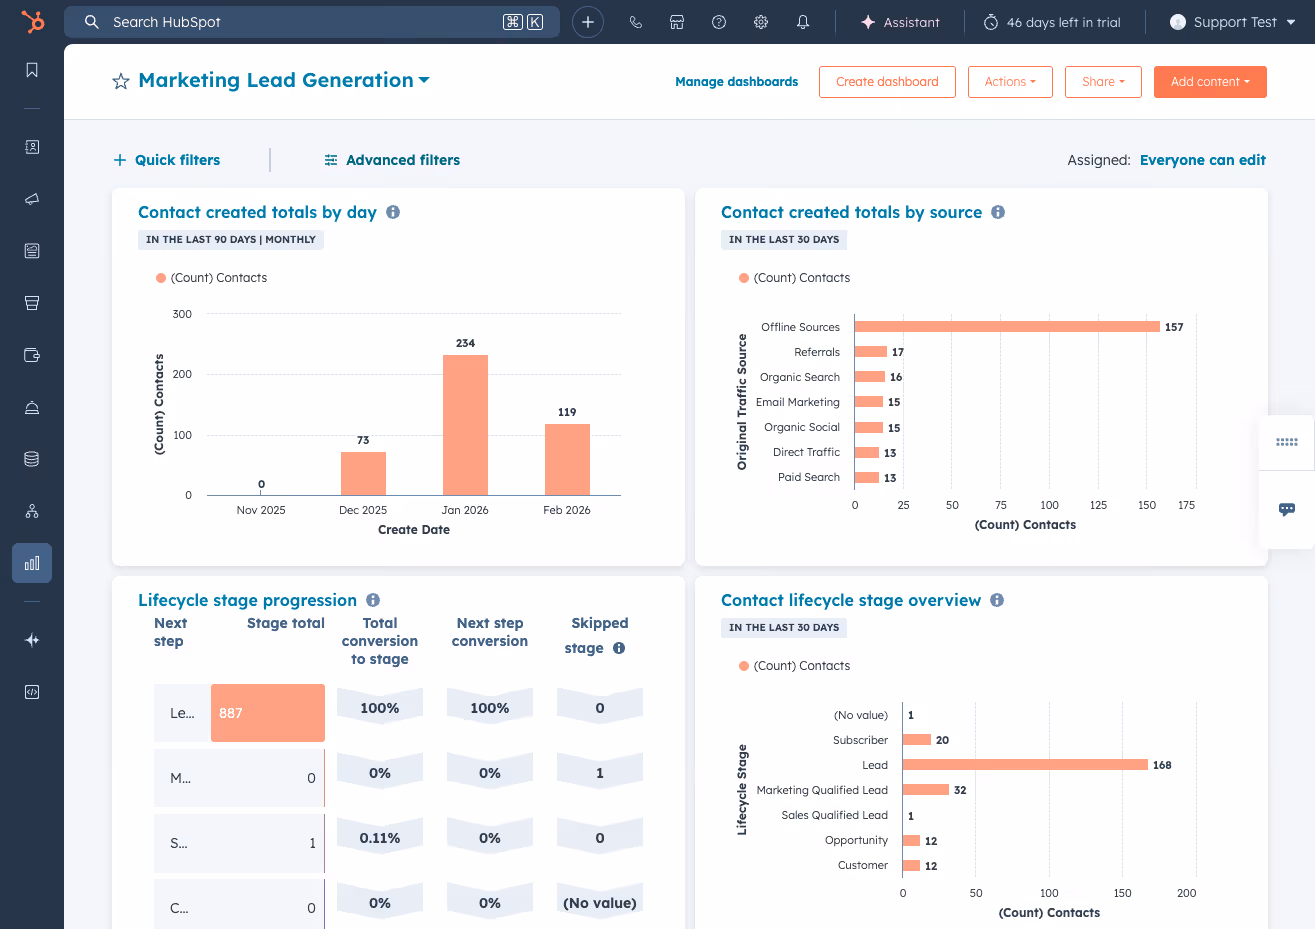Toggle the (Count) Contacts legend on daily totals chart

(212, 277)
